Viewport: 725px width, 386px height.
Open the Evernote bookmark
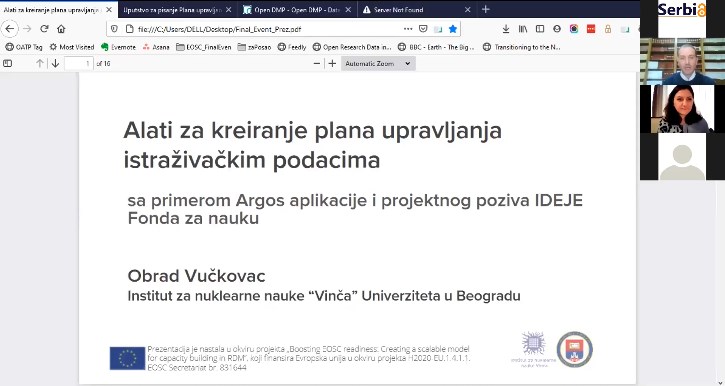click(x=118, y=47)
